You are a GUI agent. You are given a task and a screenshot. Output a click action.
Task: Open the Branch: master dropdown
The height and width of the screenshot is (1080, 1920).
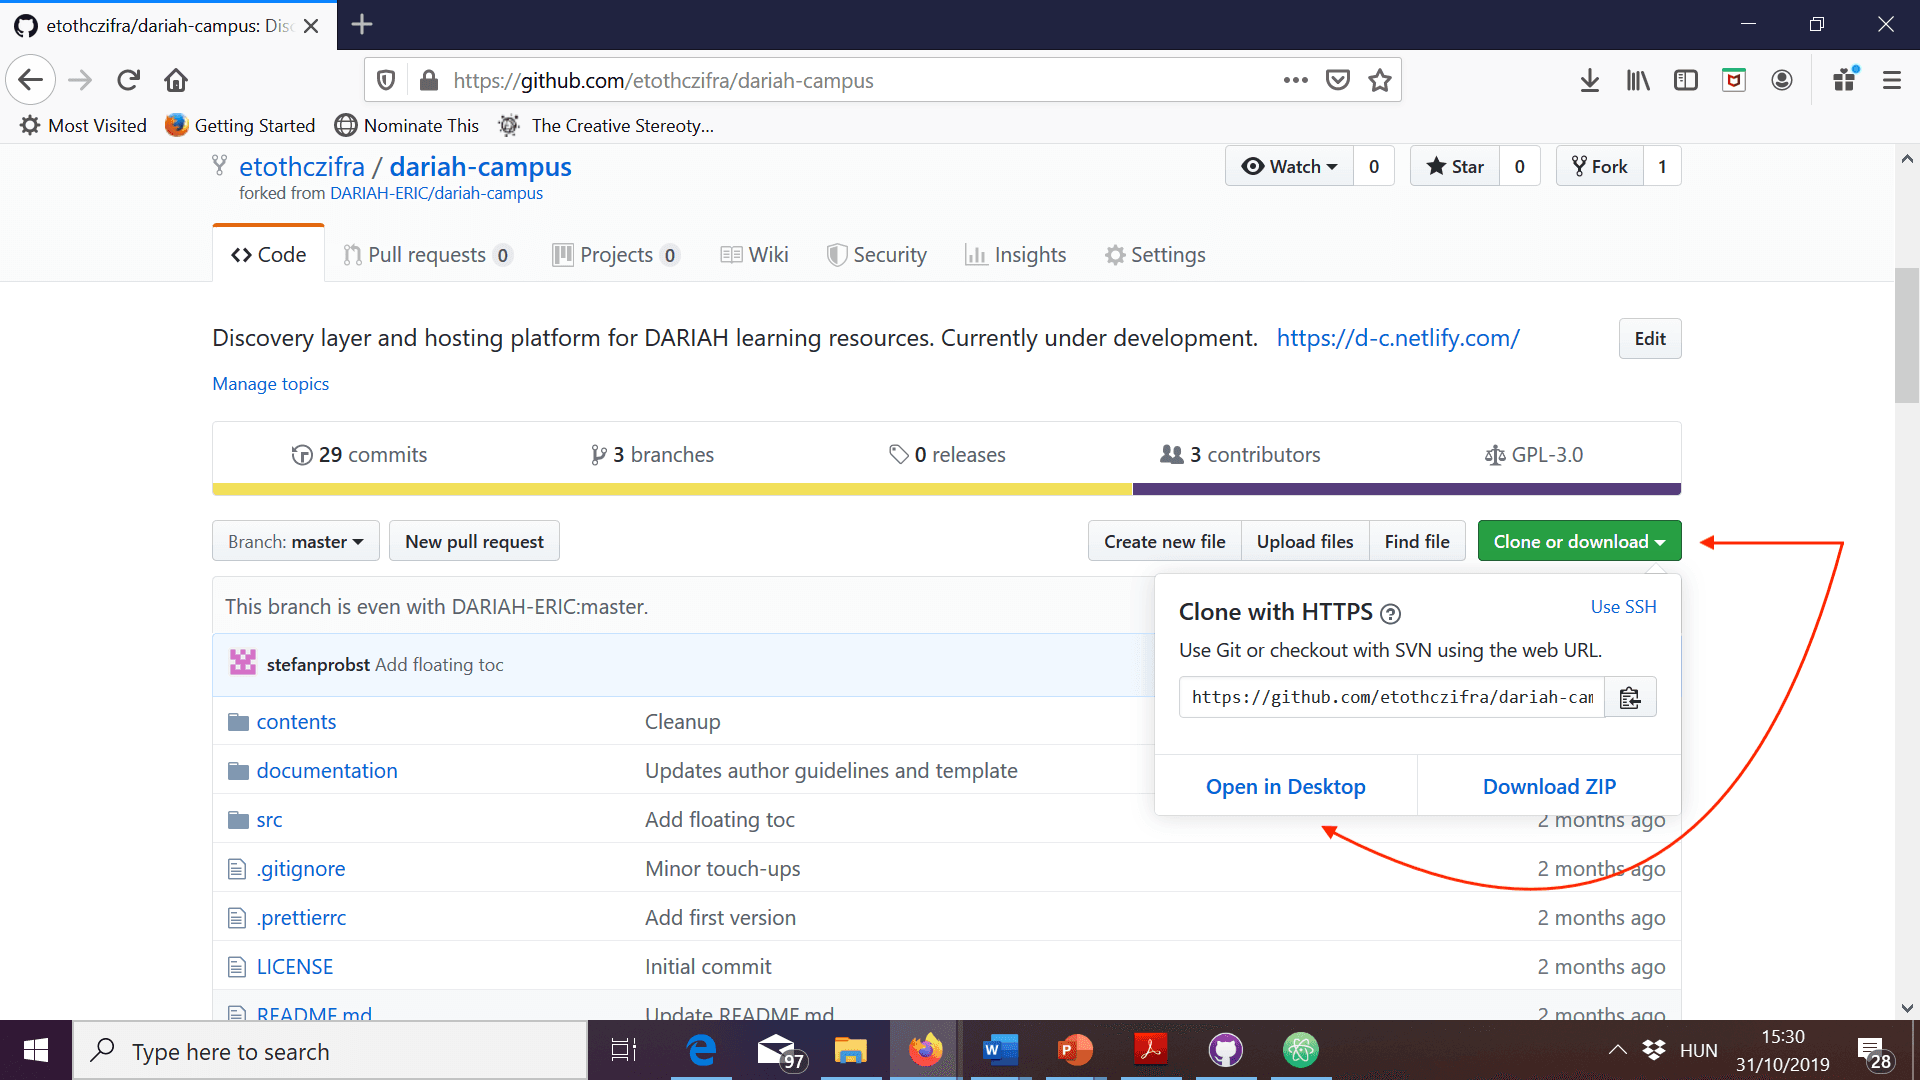coord(295,541)
